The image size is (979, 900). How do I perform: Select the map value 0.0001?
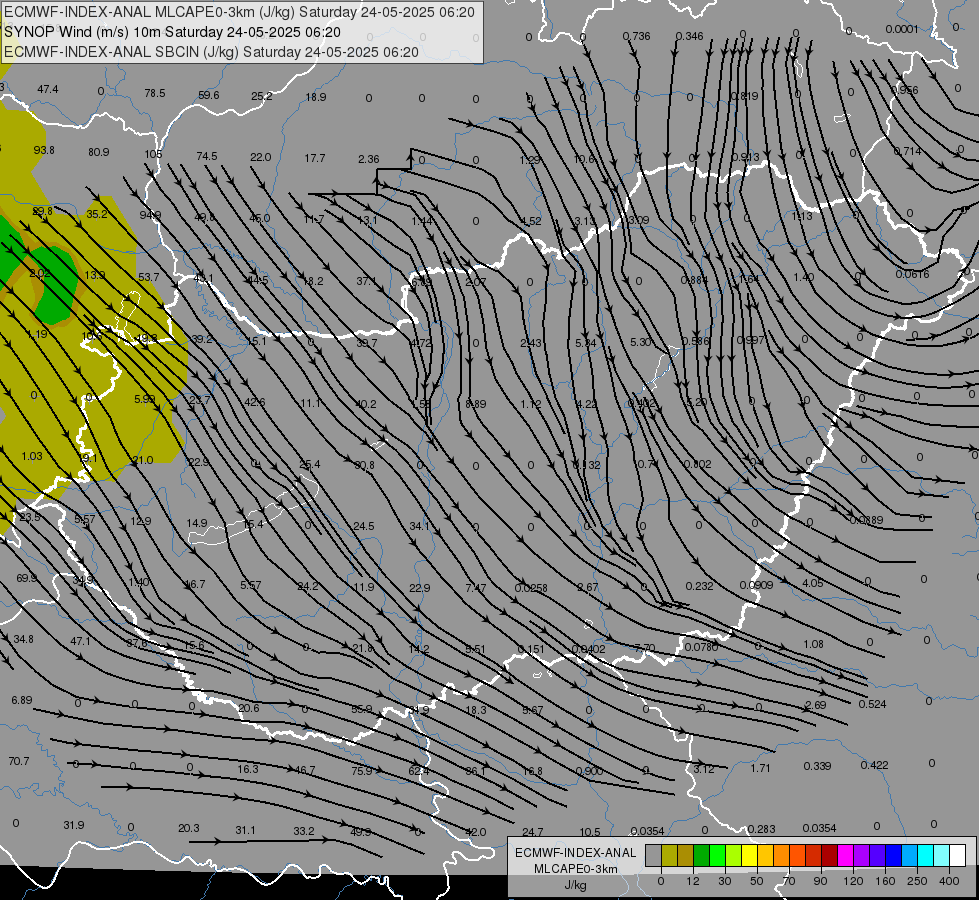[902, 29]
